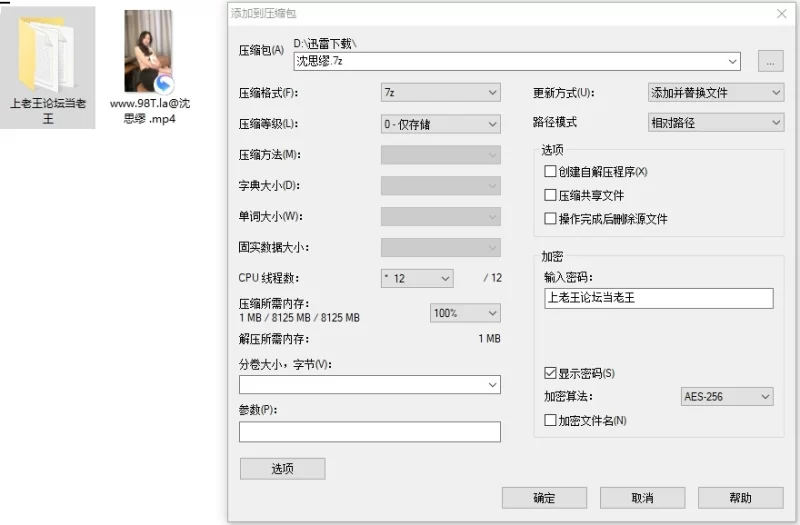
Task: Click the browse "..." button beside archive path
Action: pyautogui.click(x=770, y=61)
